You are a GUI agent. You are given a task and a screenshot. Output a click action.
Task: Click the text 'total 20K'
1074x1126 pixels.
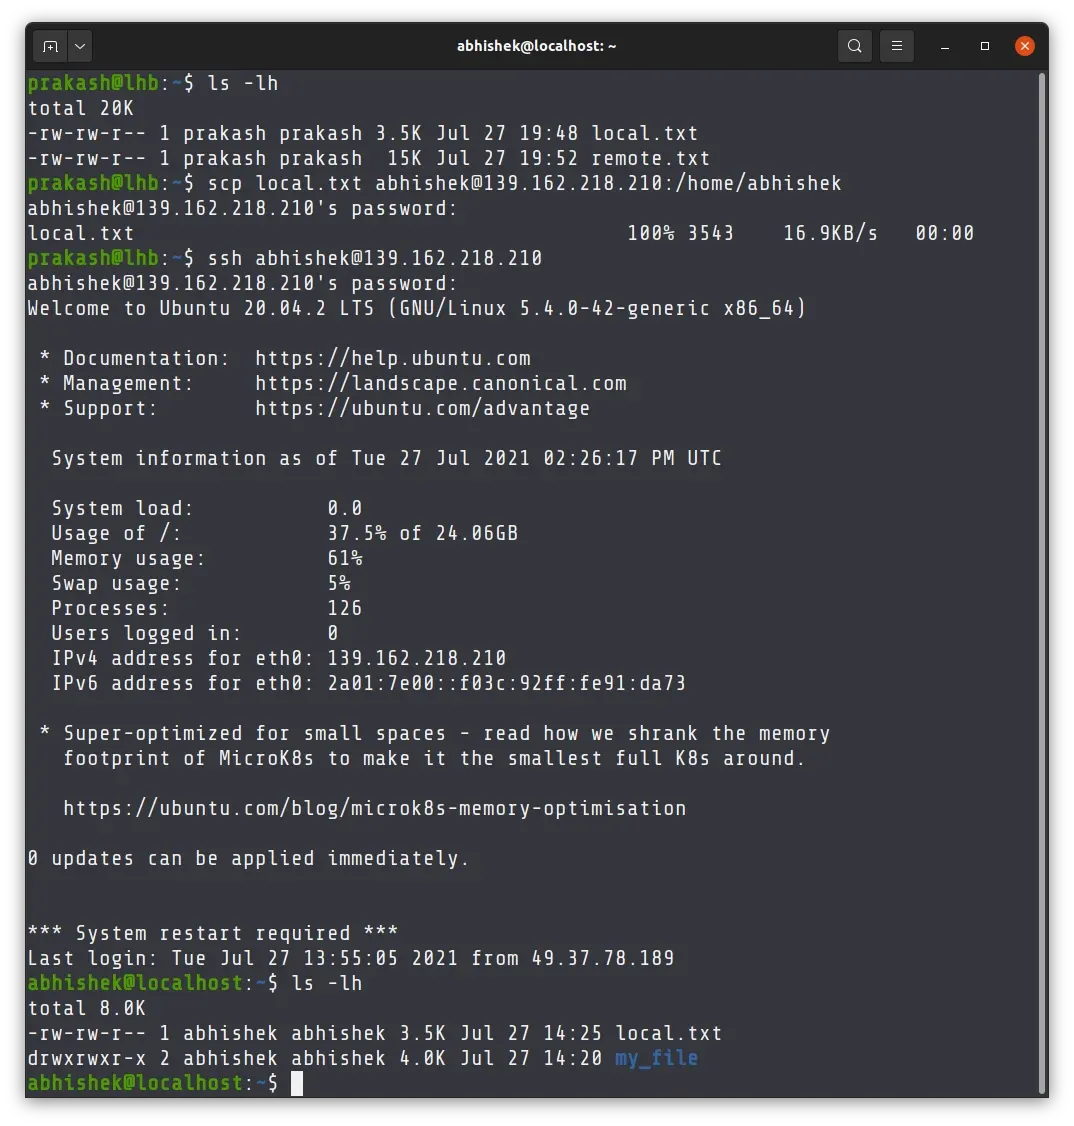(x=80, y=108)
